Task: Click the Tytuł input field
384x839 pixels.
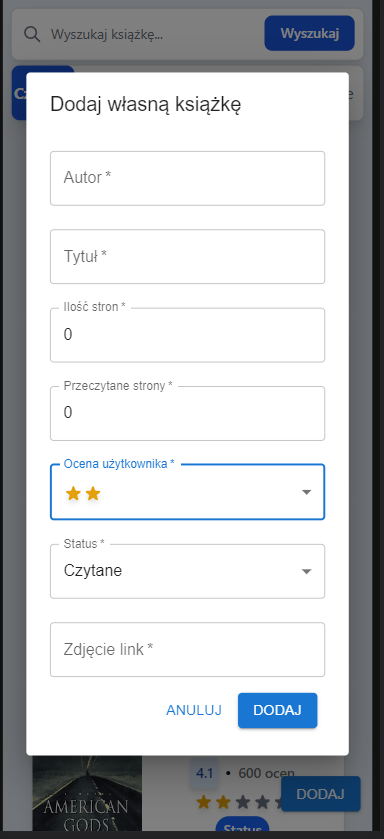Action: pos(188,256)
